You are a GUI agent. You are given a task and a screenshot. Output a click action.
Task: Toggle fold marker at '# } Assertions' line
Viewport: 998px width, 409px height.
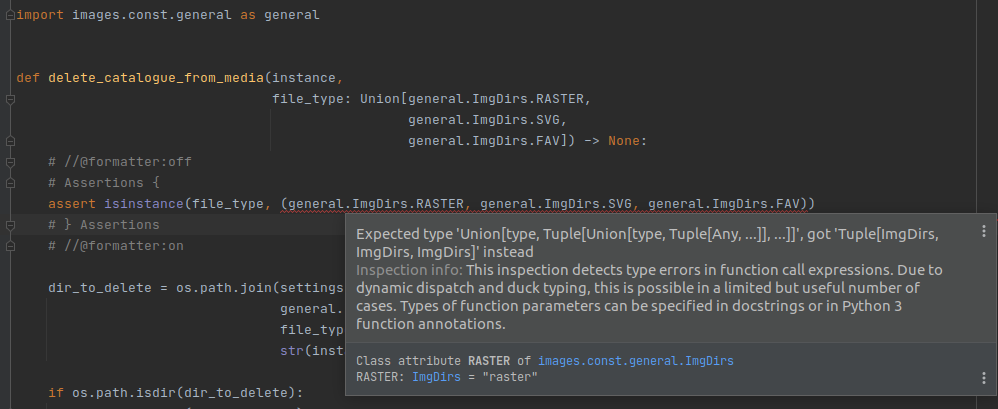(10, 225)
